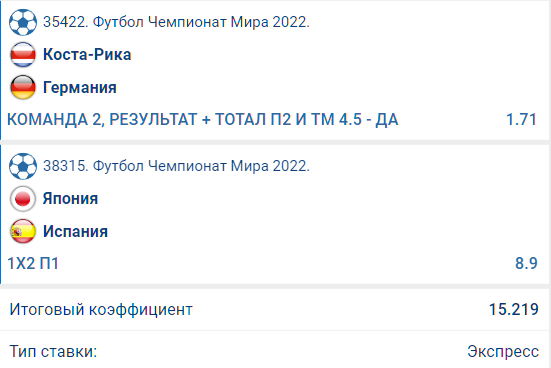Screen dimensions: 551x368
Task: Open the Коста-Рика team name
Action: point(87,55)
